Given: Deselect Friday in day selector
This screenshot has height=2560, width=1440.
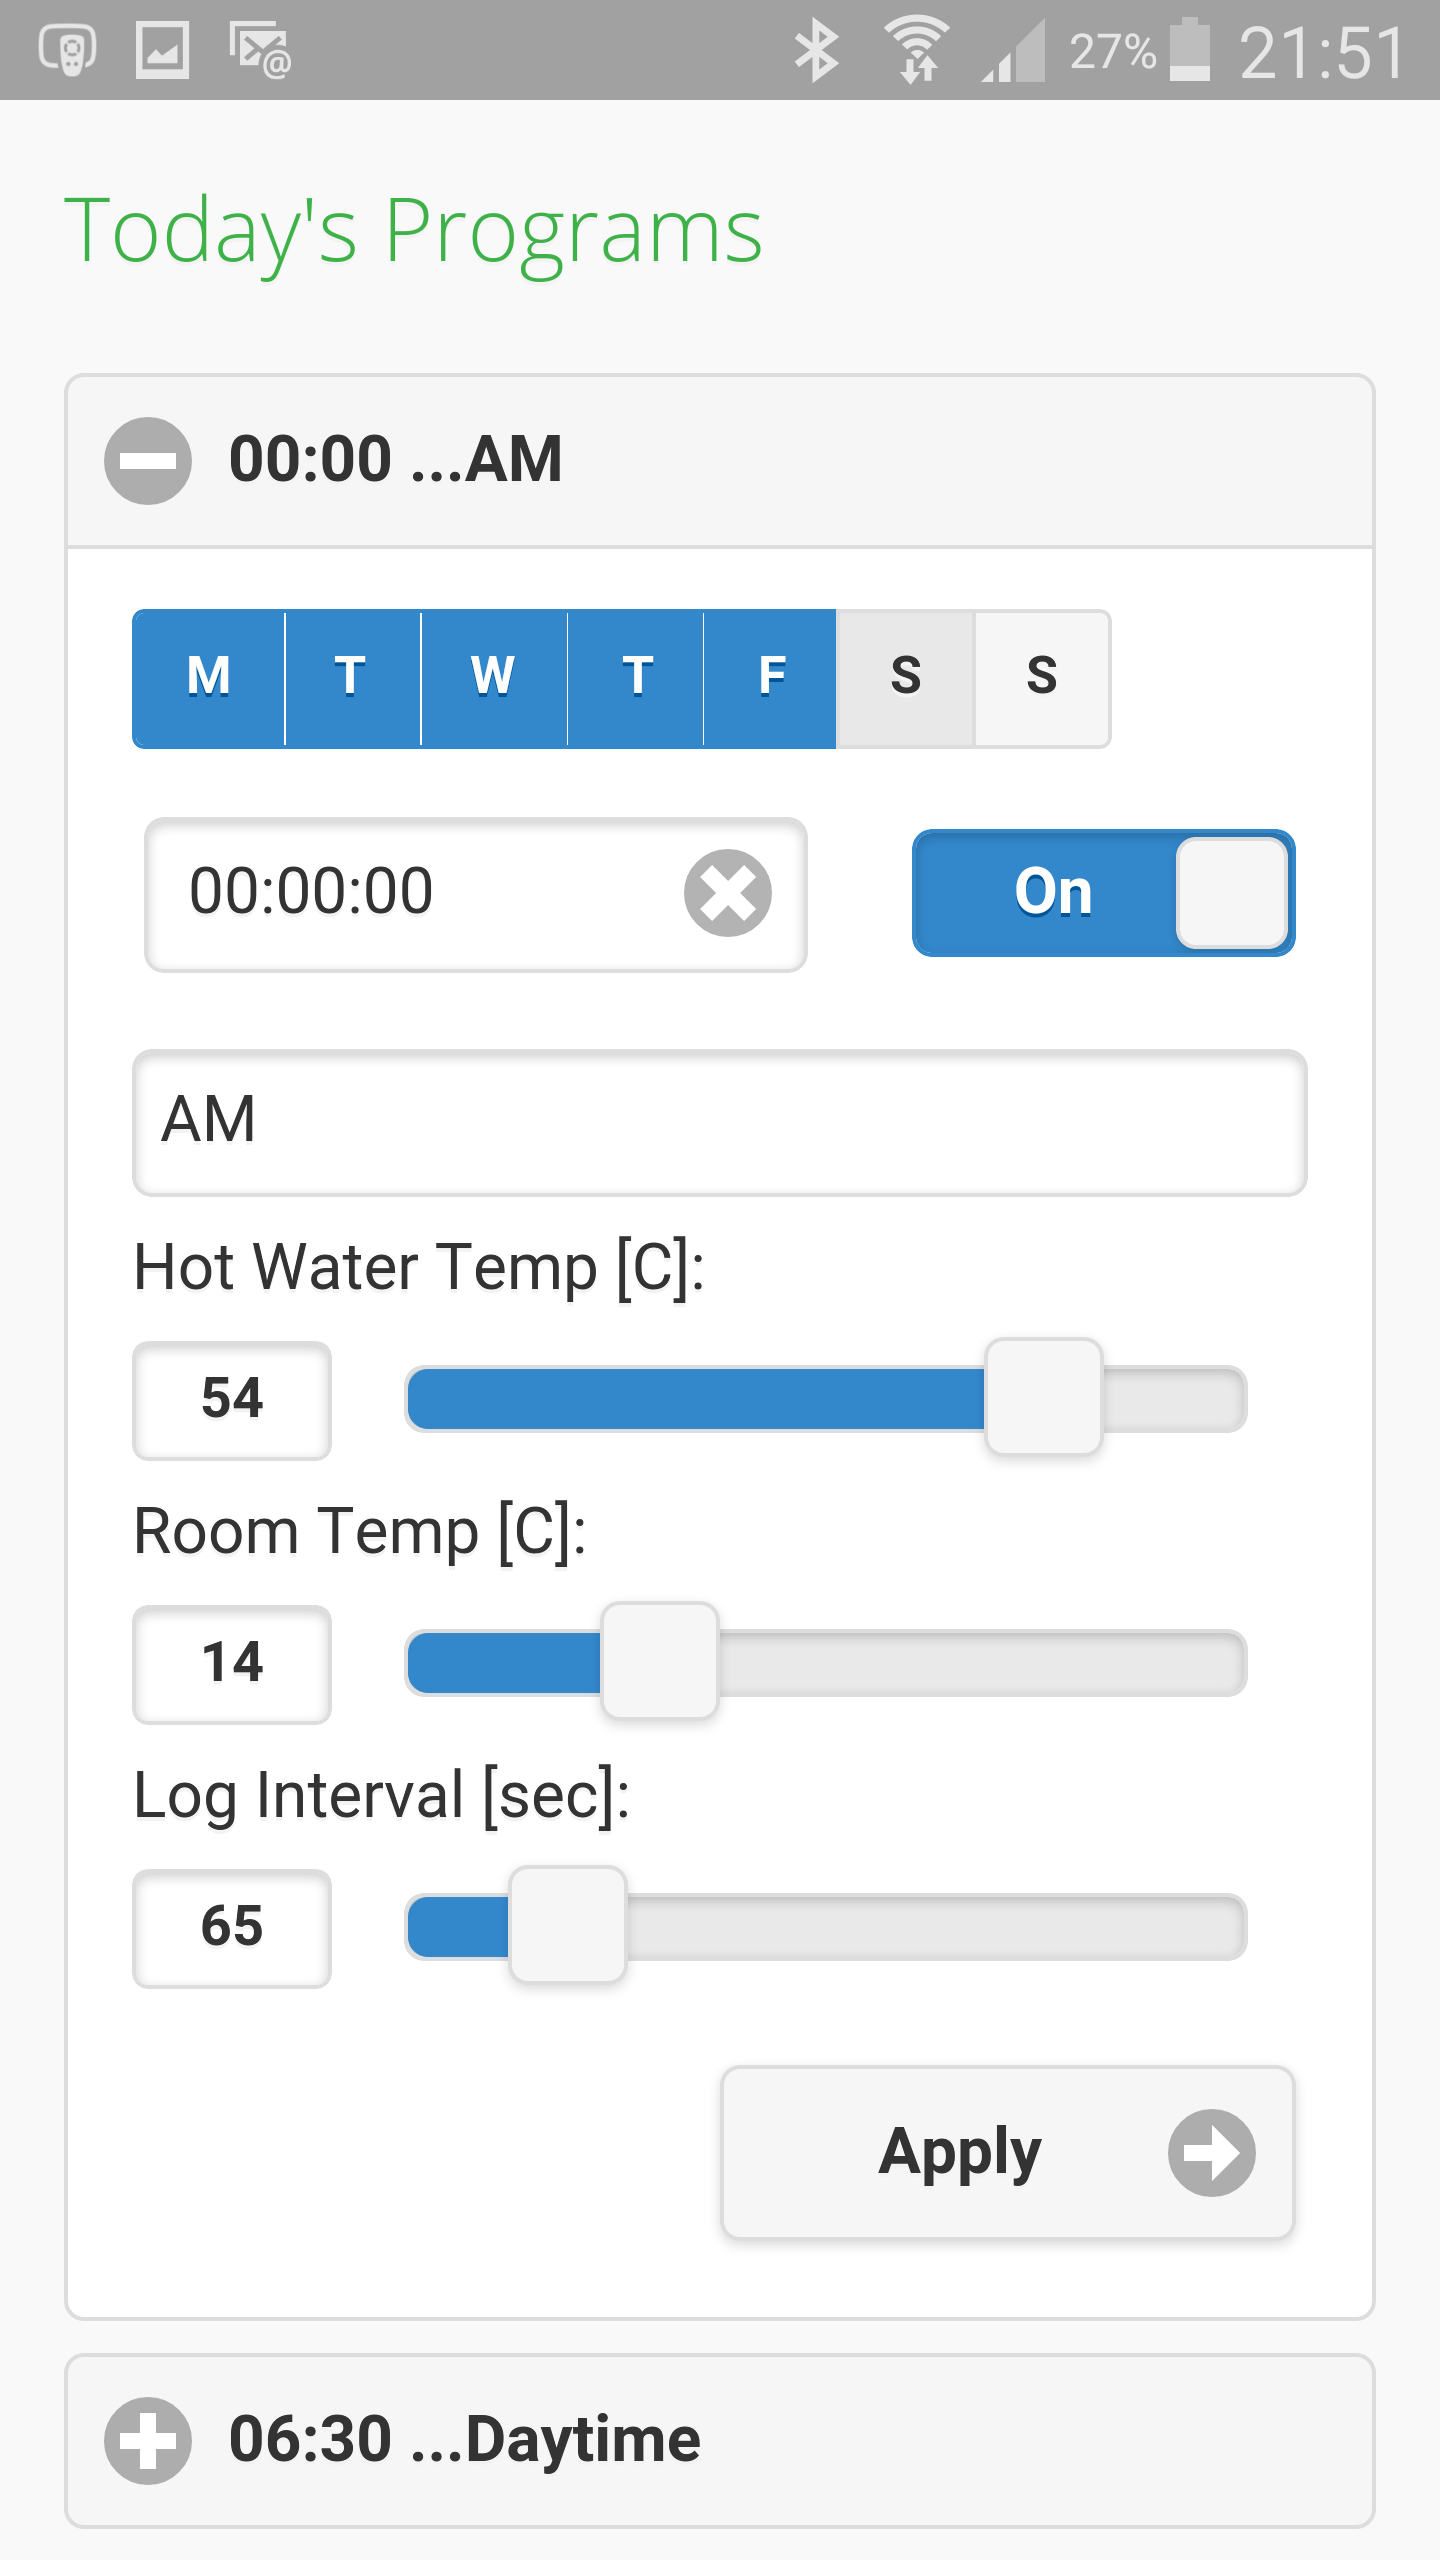Looking at the screenshot, I should tap(770, 678).
